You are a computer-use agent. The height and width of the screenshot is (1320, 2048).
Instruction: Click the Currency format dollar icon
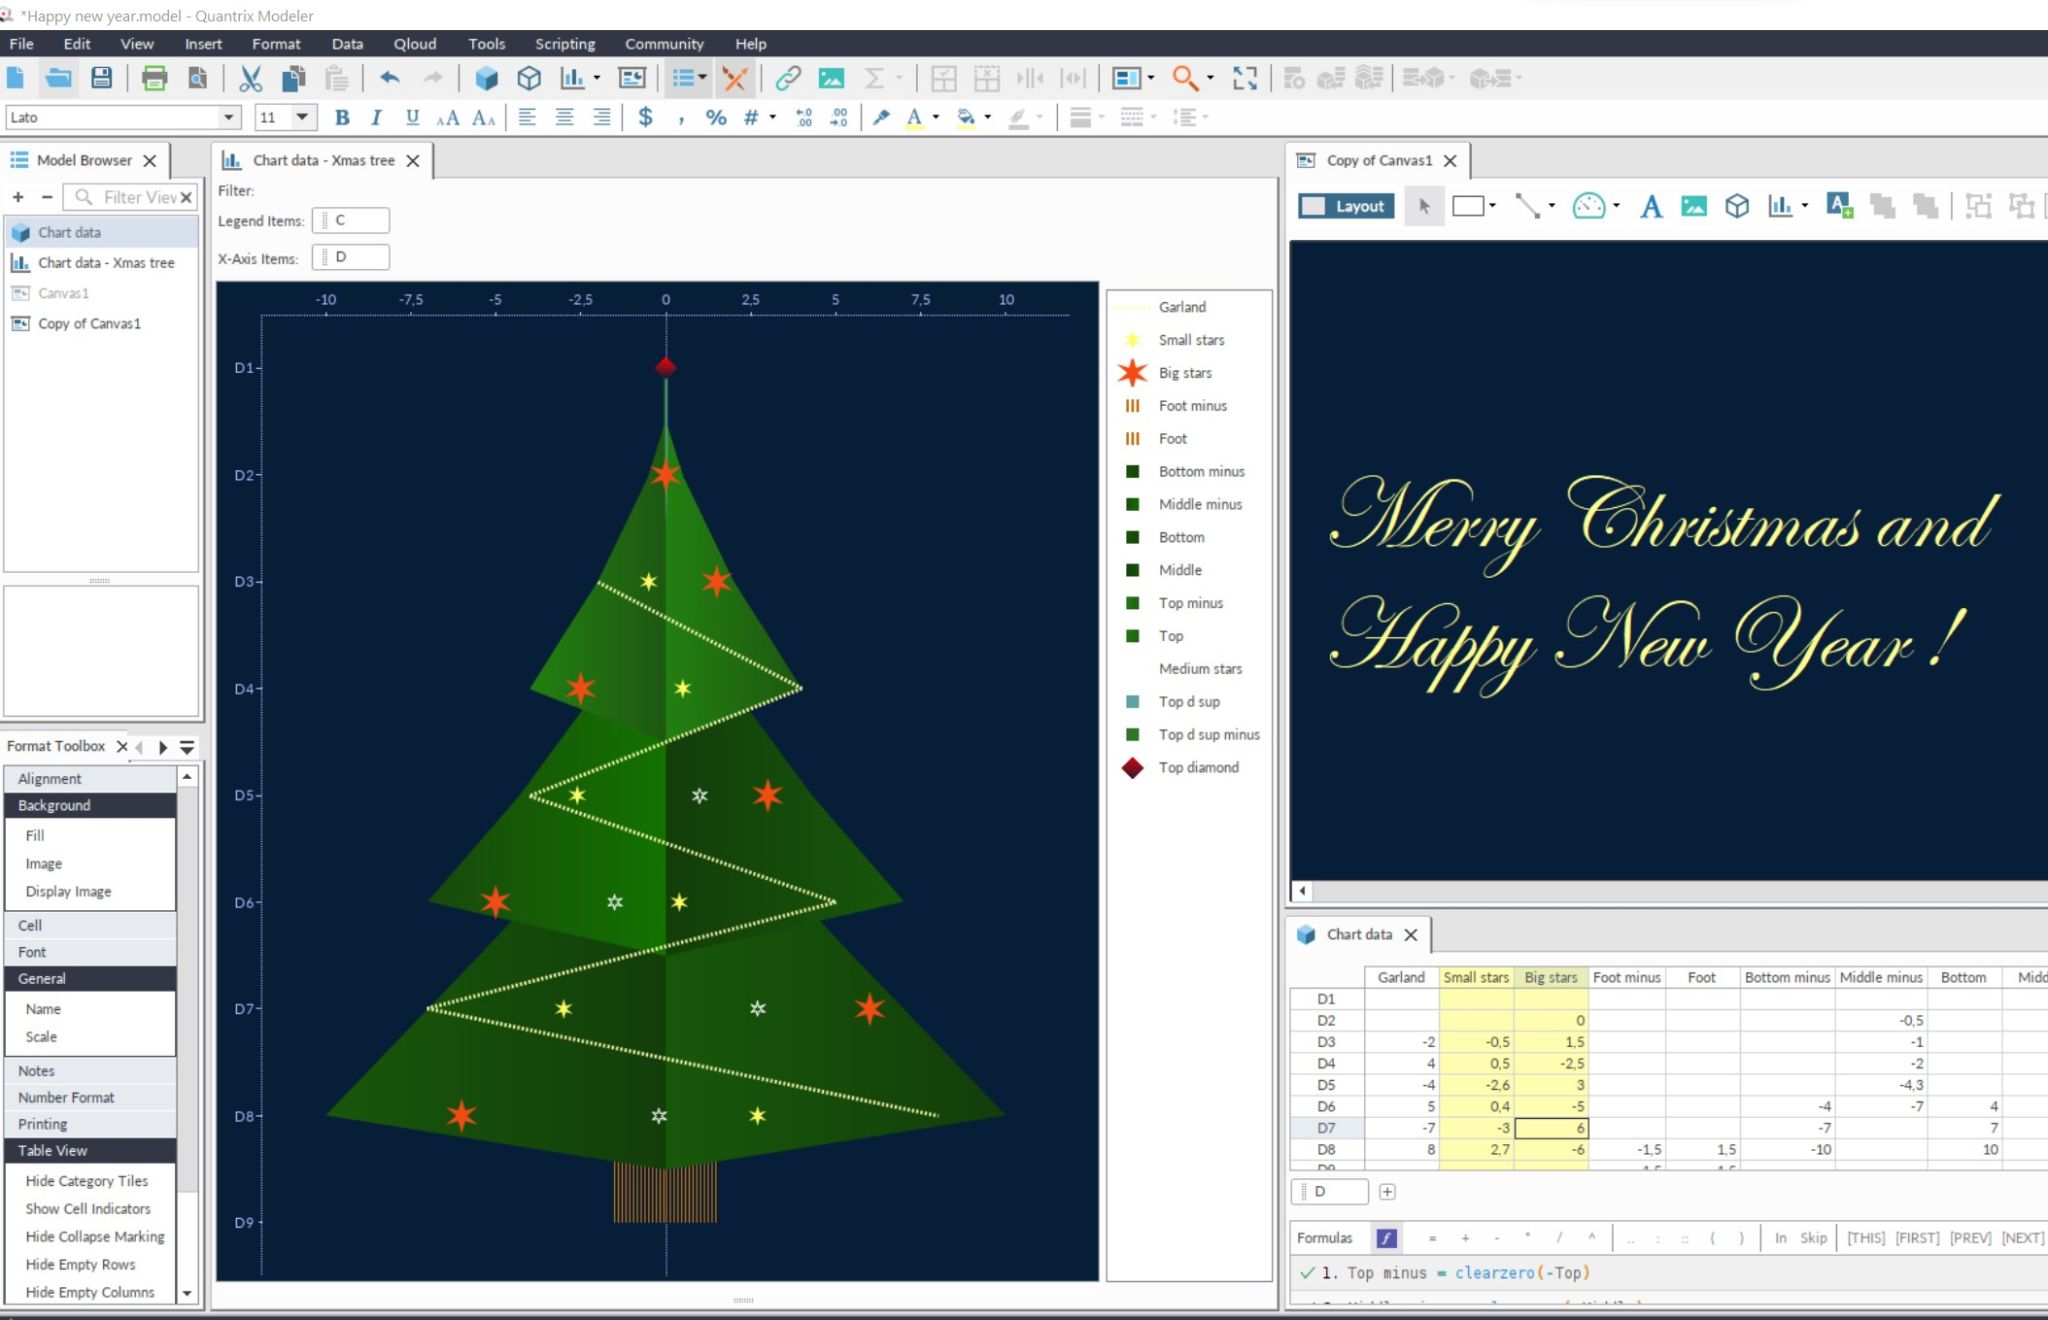(645, 118)
